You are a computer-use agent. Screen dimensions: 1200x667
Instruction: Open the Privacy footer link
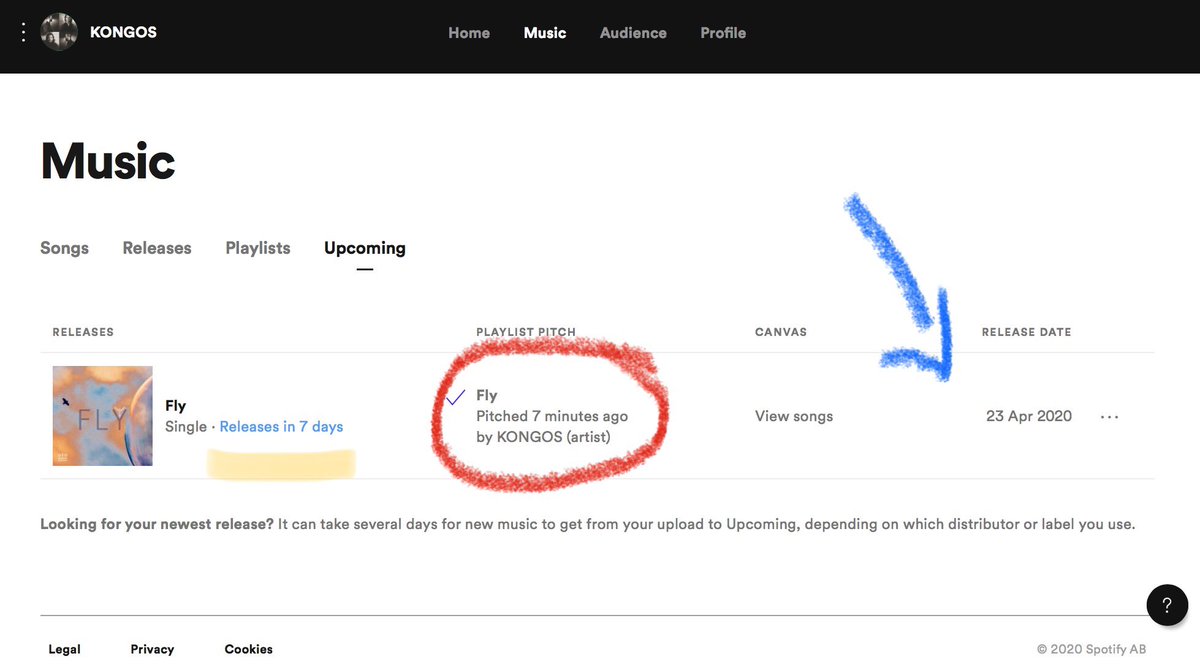pos(152,649)
